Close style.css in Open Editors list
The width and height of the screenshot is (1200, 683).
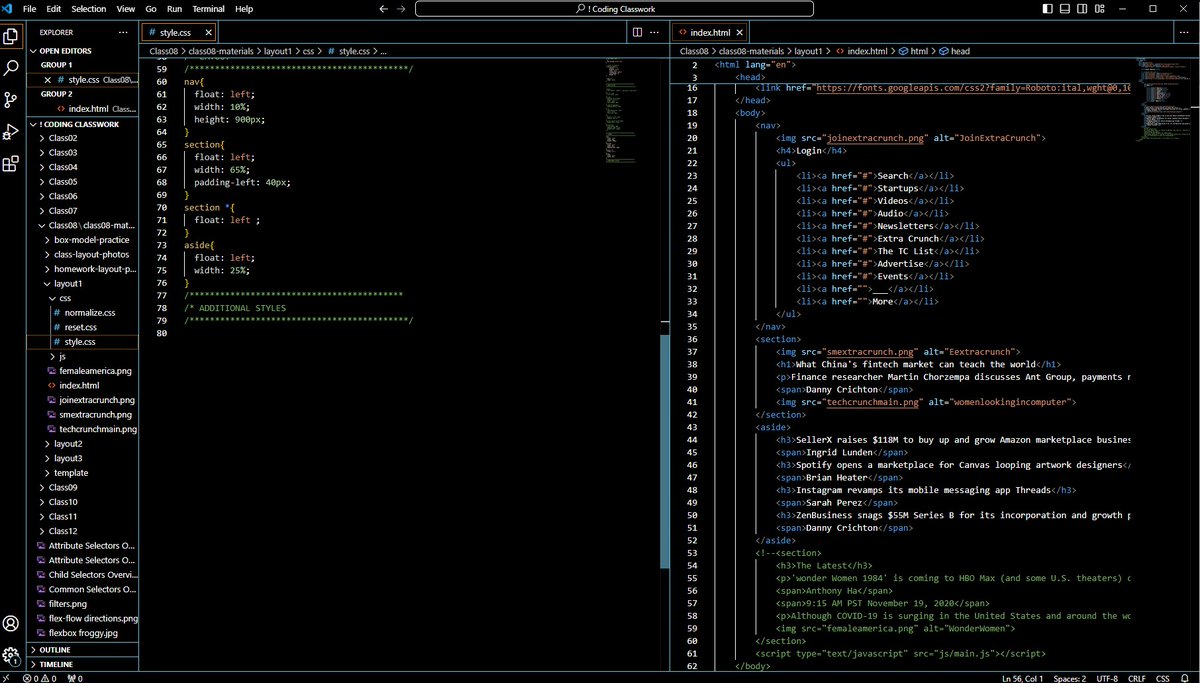point(47,79)
